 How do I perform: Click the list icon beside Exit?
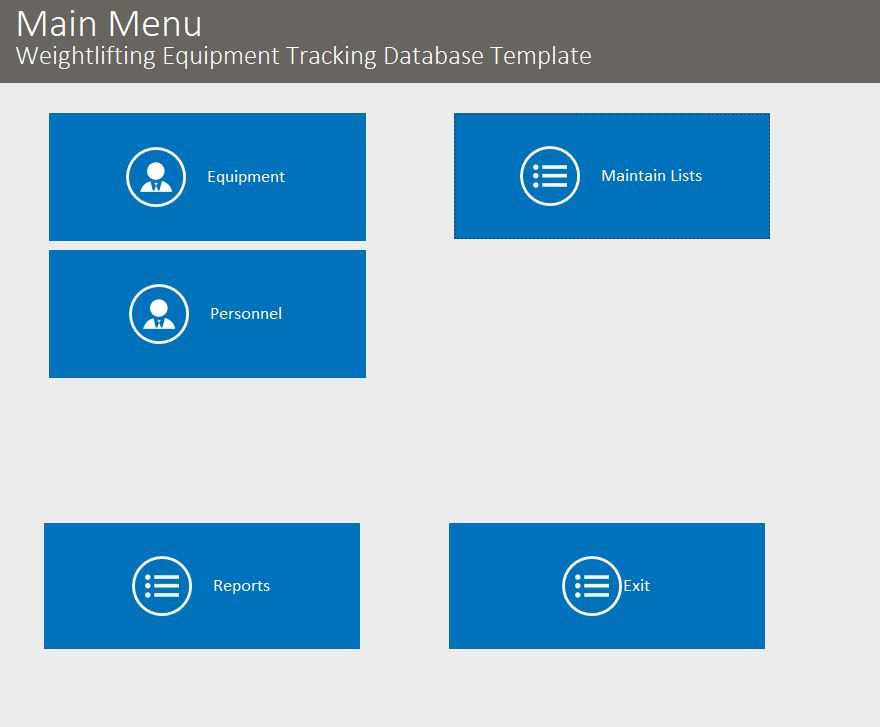tap(592, 586)
